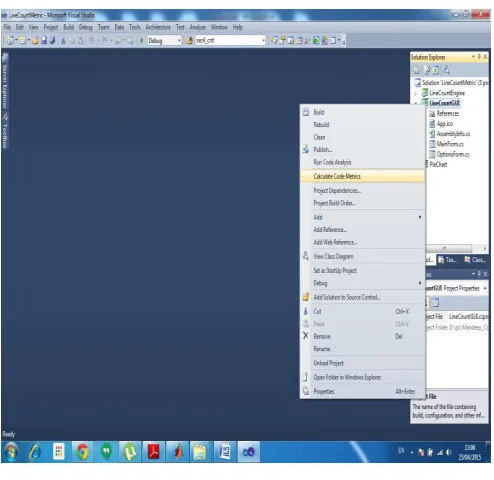This screenshot has width=494, height=480.
Task: Select AssemblyInfo.cs in Solution Explorer
Action: pos(453,134)
